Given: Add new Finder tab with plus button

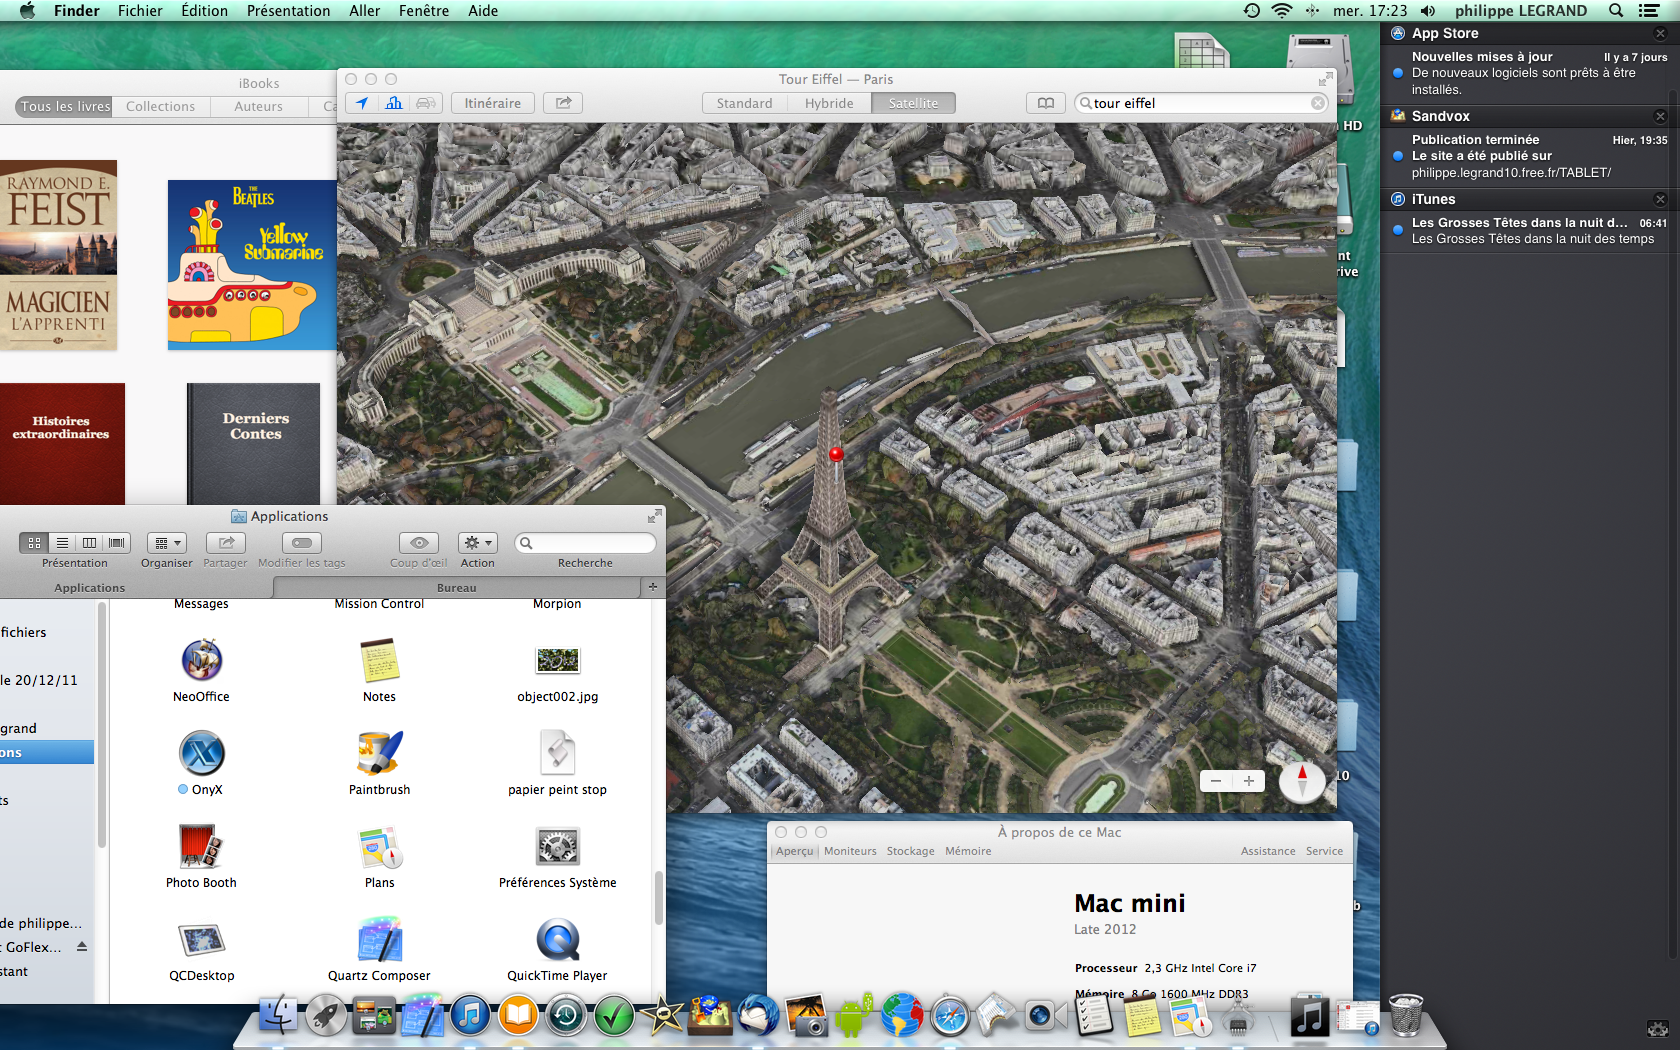Looking at the screenshot, I should click(x=653, y=587).
